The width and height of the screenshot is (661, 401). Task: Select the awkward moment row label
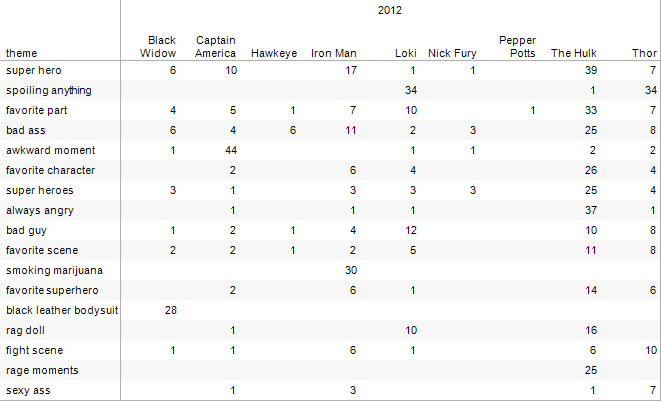[x=51, y=150]
